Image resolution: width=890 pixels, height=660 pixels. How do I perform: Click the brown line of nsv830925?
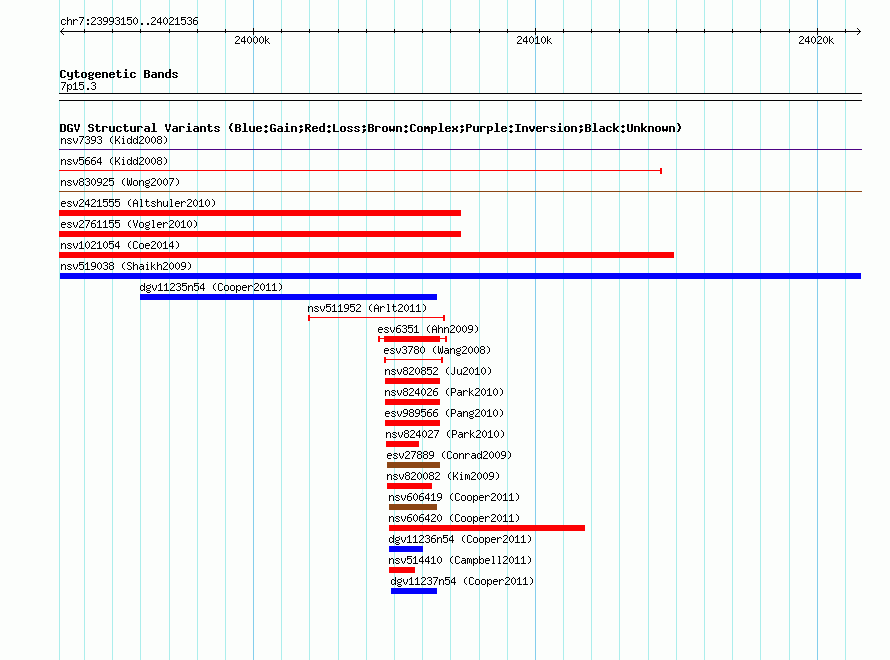[x=460, y=192]
